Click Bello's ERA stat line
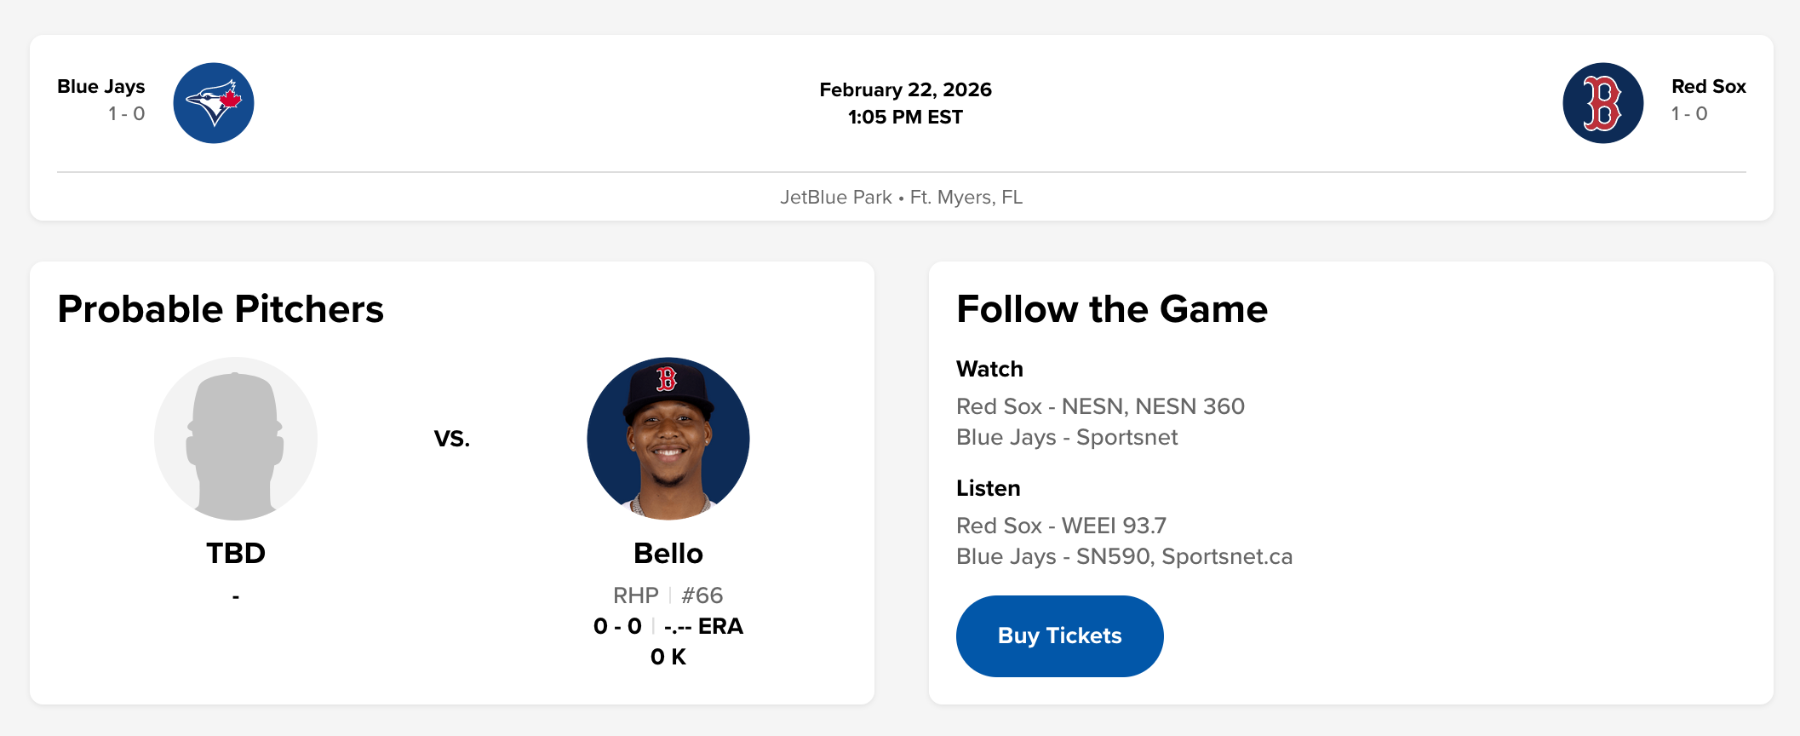This screenshot has width=1800, height=736. [668, 626]
